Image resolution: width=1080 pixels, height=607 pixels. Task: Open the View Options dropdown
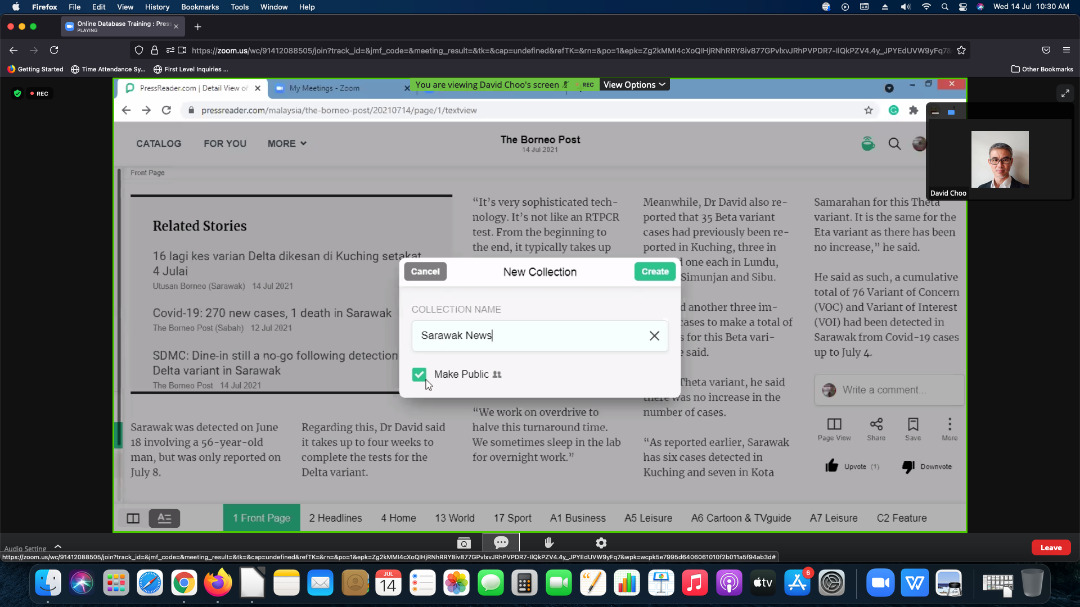coord(634,85)
